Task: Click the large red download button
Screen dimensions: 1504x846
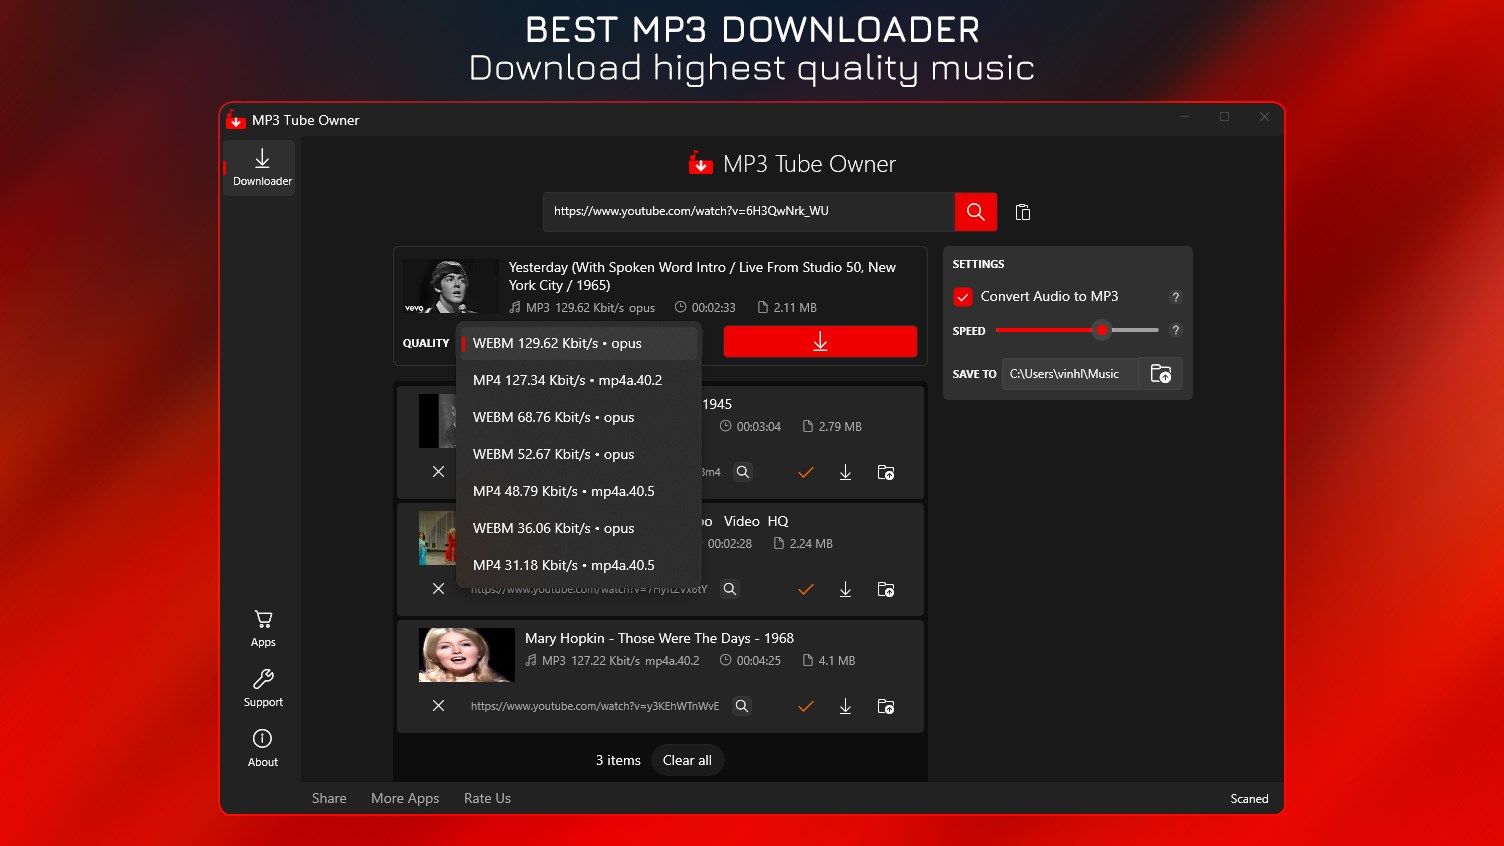Action: [x=820, y=342]
